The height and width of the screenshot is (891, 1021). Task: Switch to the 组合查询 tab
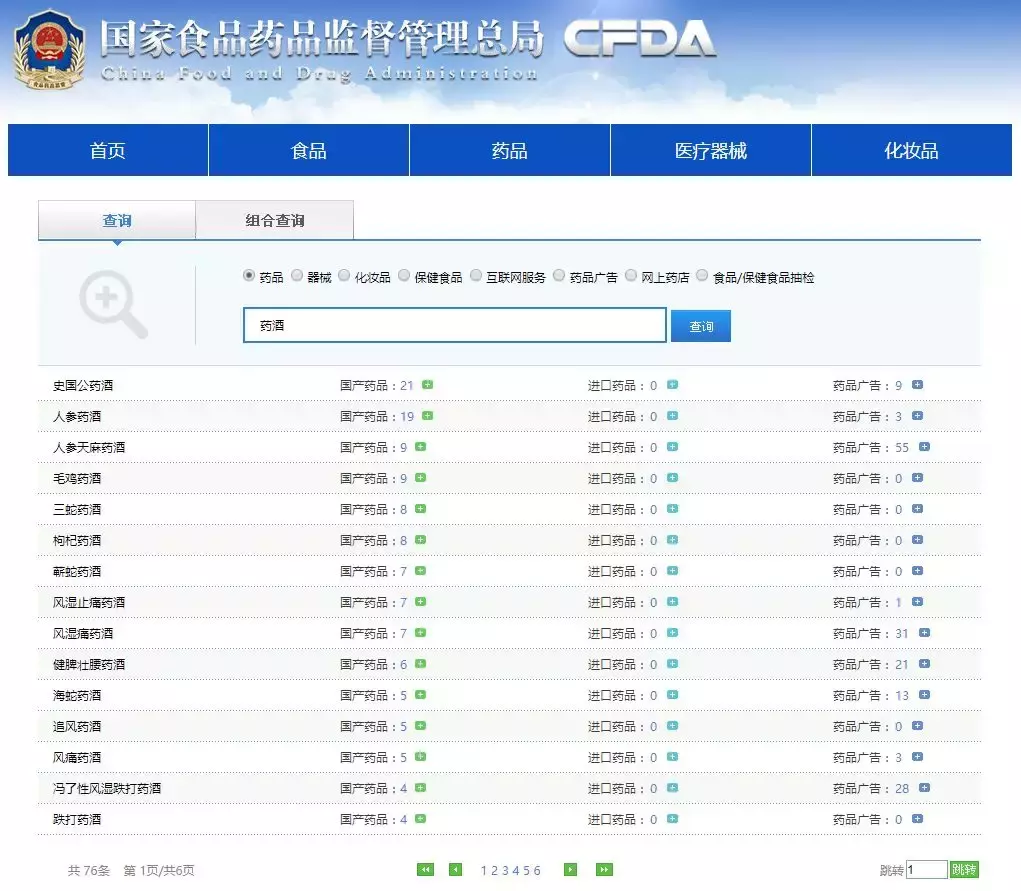coord(275,220)
